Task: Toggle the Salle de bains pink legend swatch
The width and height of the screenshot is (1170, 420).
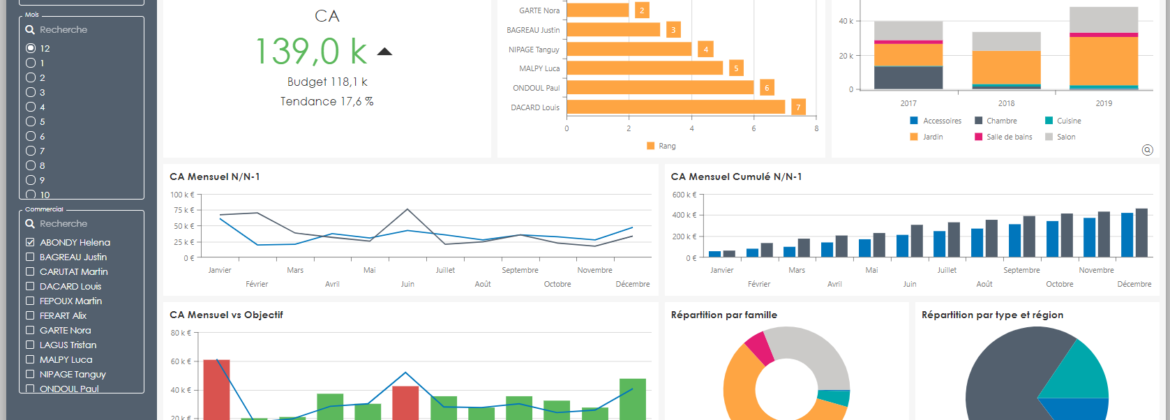Action: pyautogui.click(x=977, y=137)
